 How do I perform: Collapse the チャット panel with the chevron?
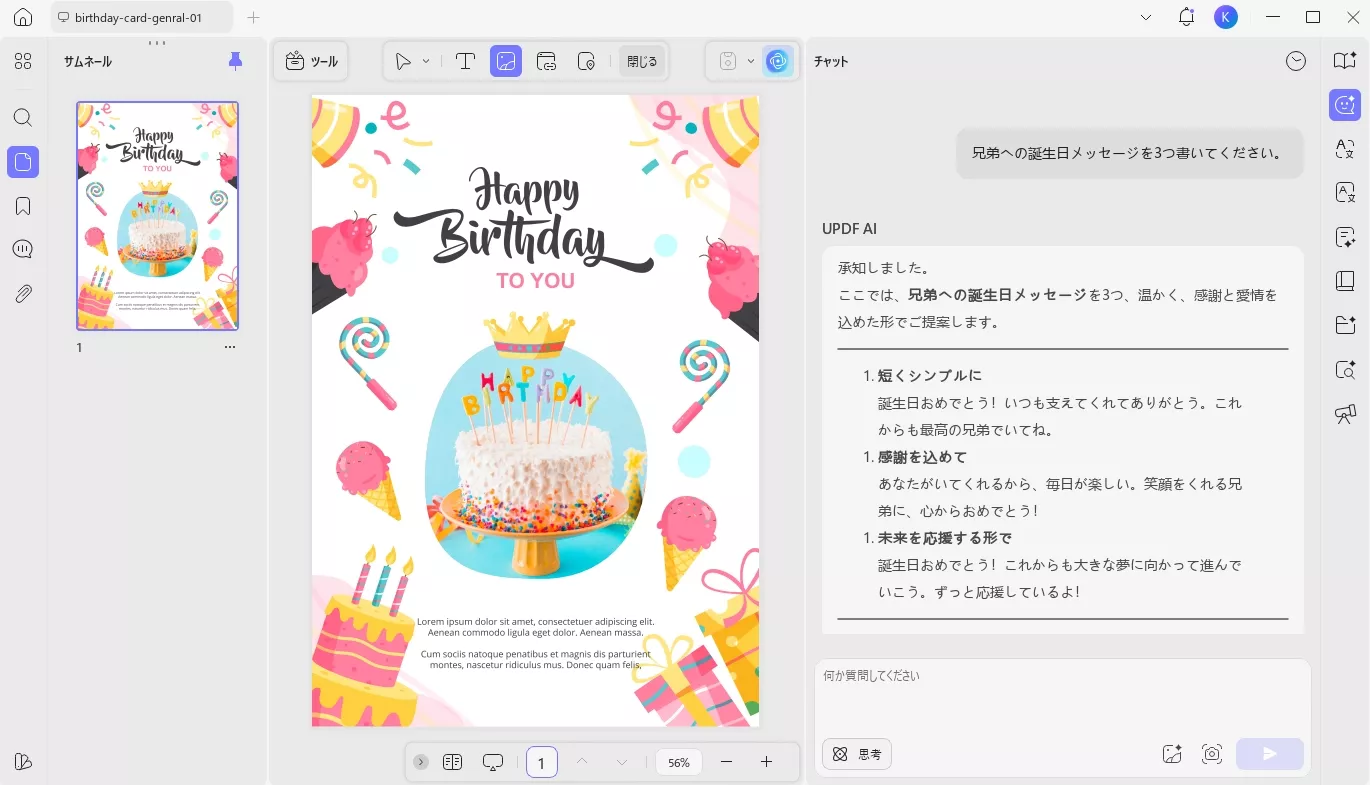pyautogui.click(x=1296, y=61)
